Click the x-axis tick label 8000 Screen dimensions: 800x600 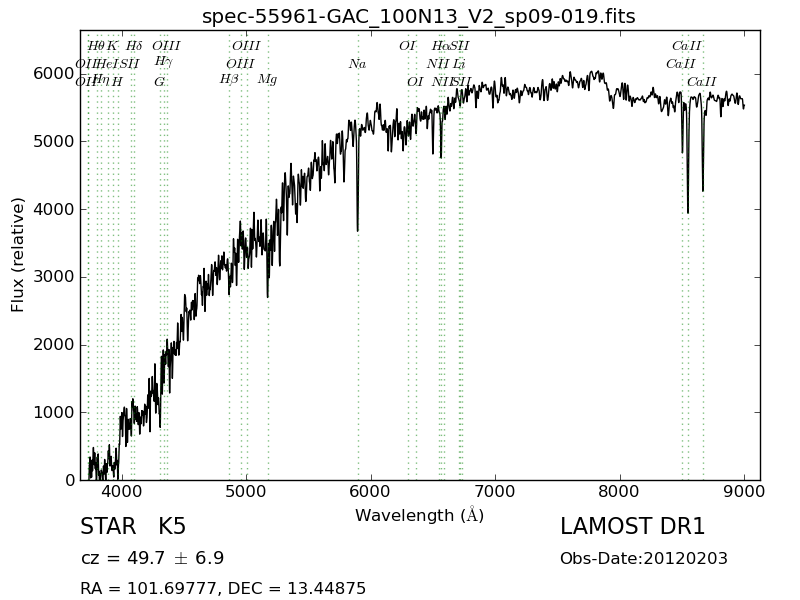tap(620, 491)
